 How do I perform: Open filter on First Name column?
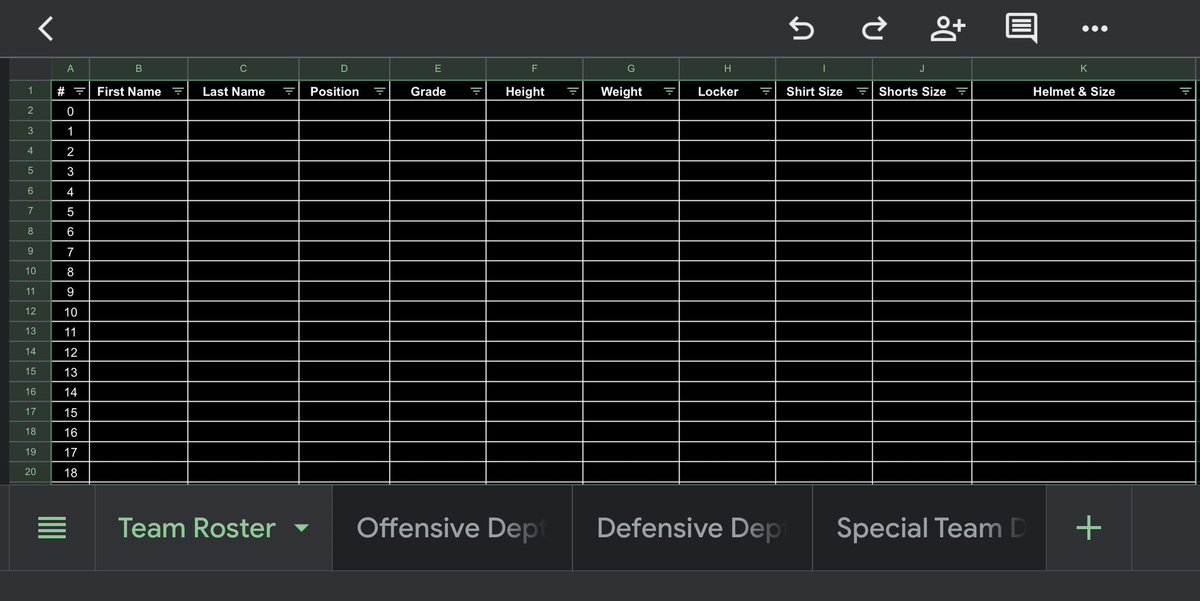point(178,91)
